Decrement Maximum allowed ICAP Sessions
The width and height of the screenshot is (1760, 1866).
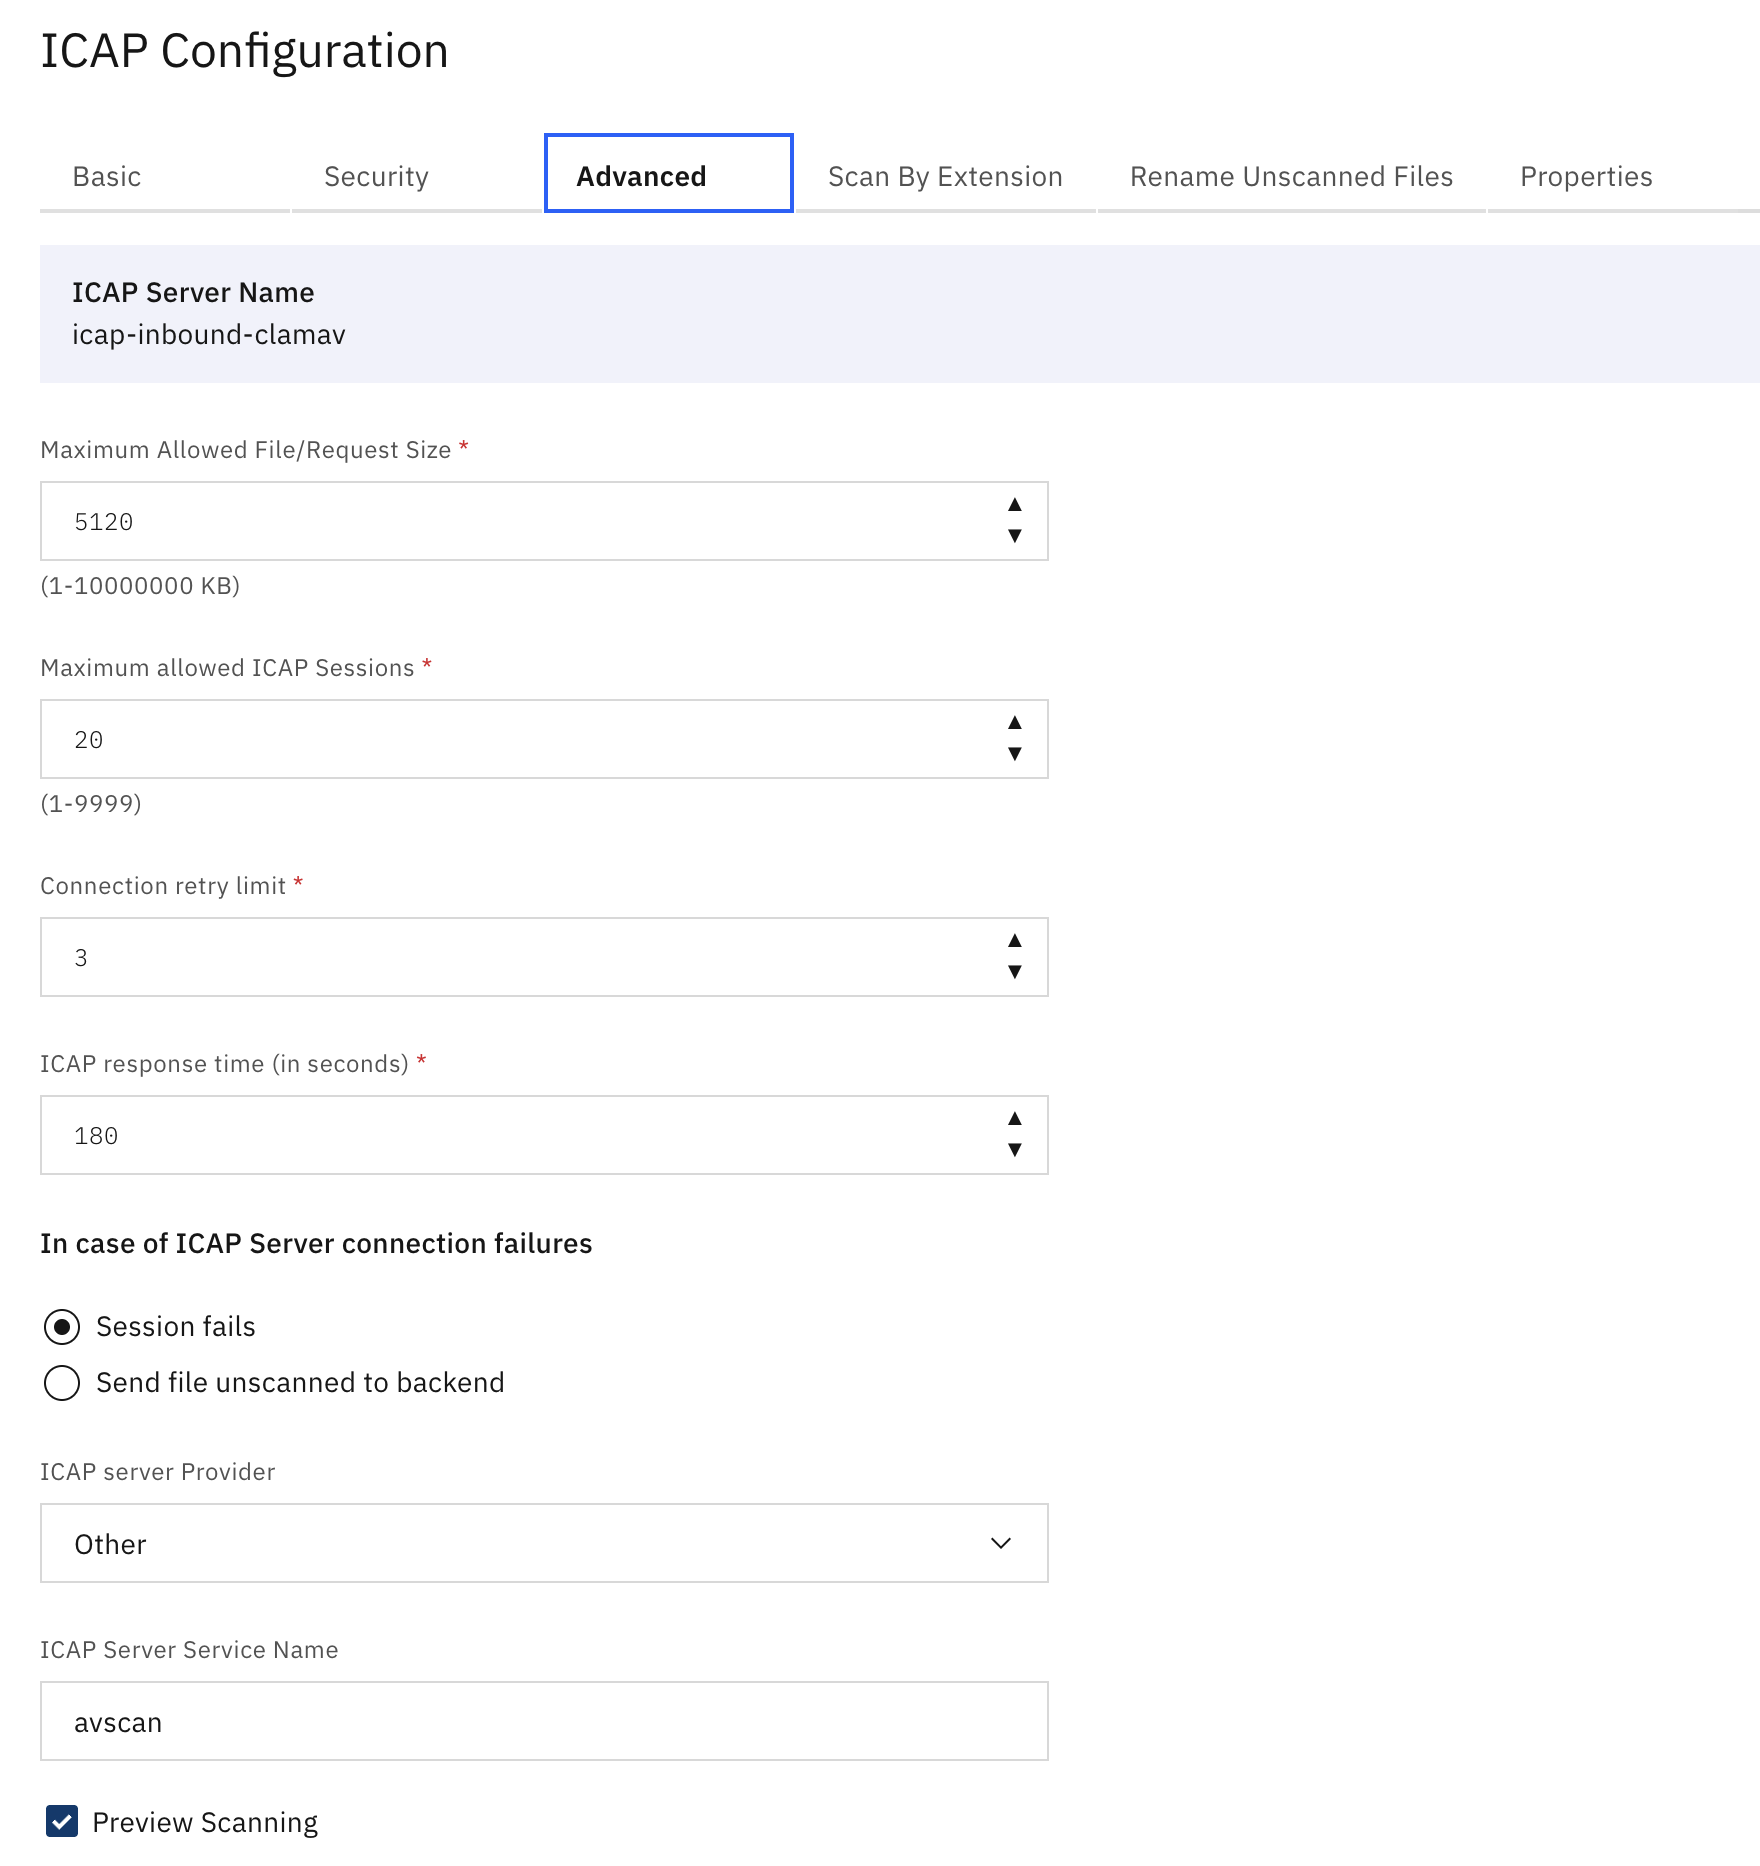pos(1014,754)
